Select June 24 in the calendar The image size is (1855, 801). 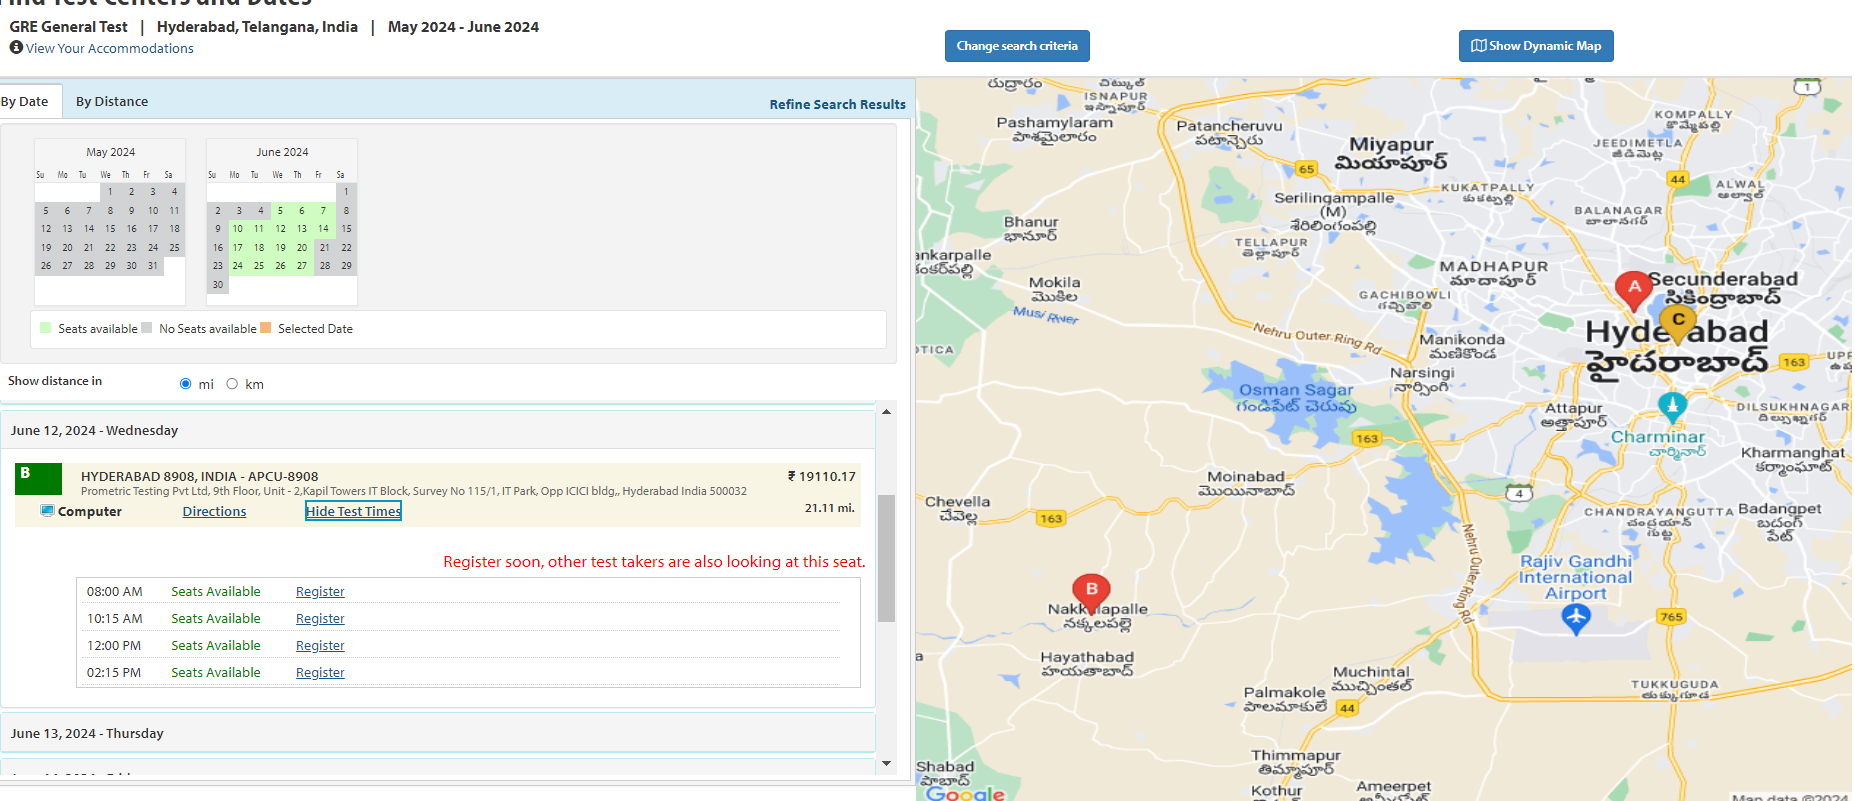point(238,266)
